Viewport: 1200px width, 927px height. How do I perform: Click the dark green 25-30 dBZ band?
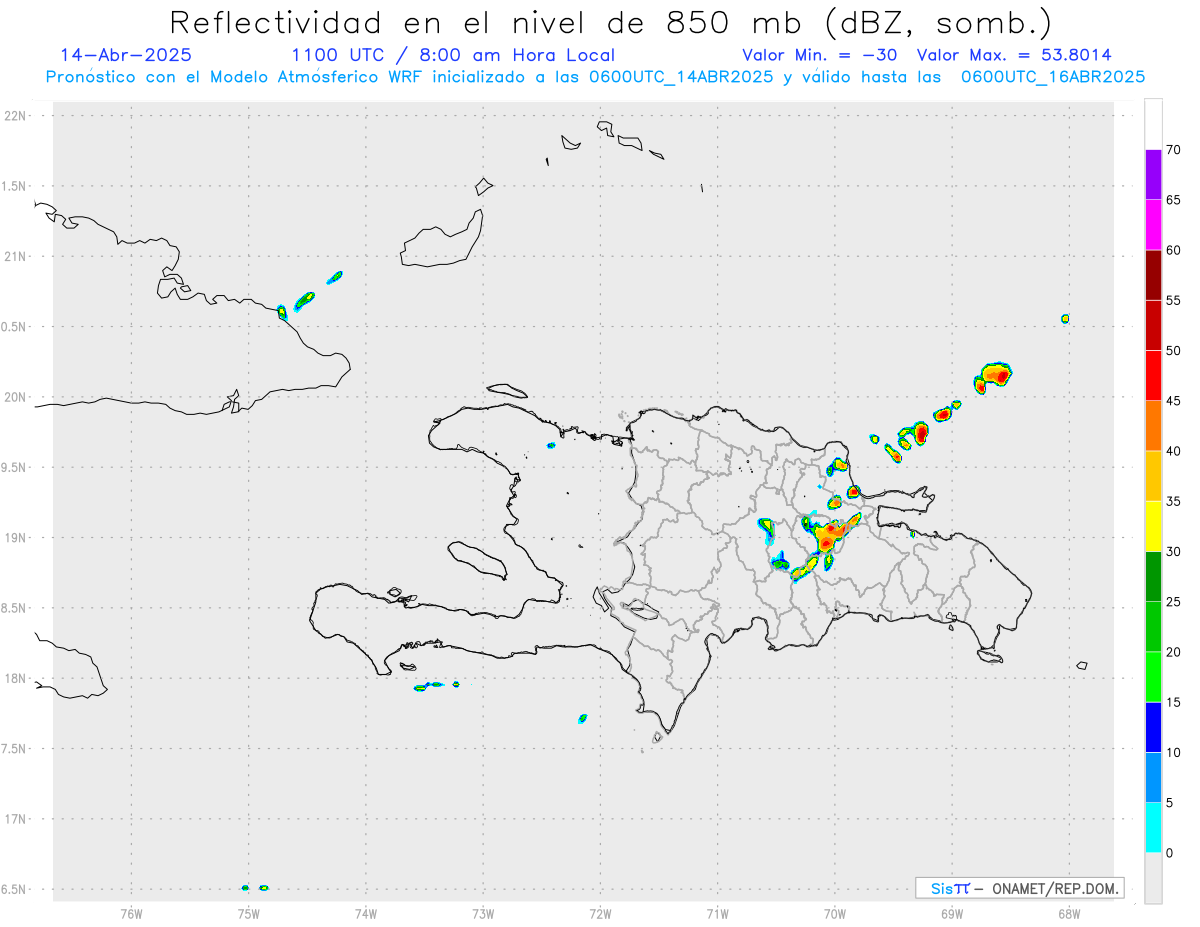click(1153, 576)
